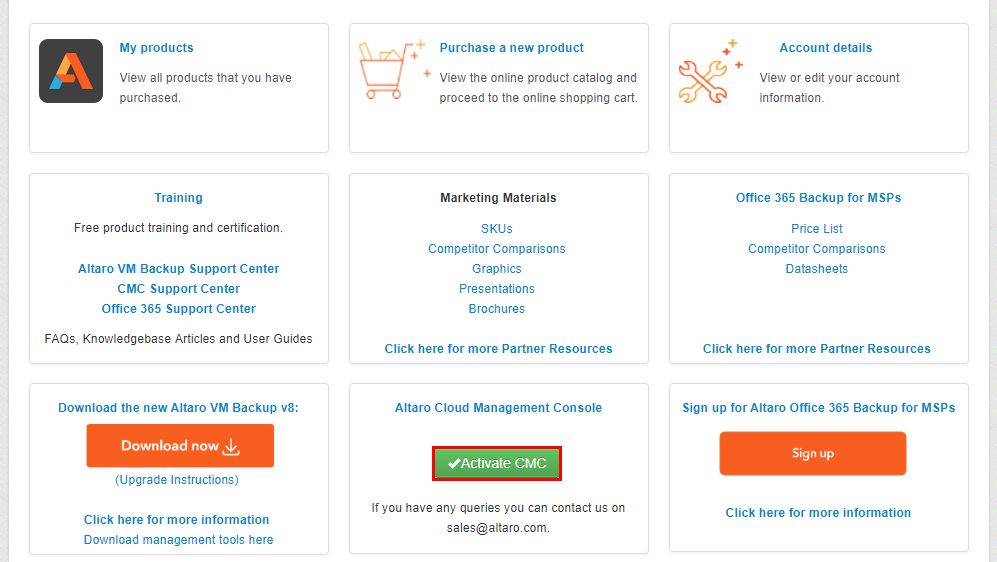
Task: Click the orange Sign up button
Action: tap(813, 453)
